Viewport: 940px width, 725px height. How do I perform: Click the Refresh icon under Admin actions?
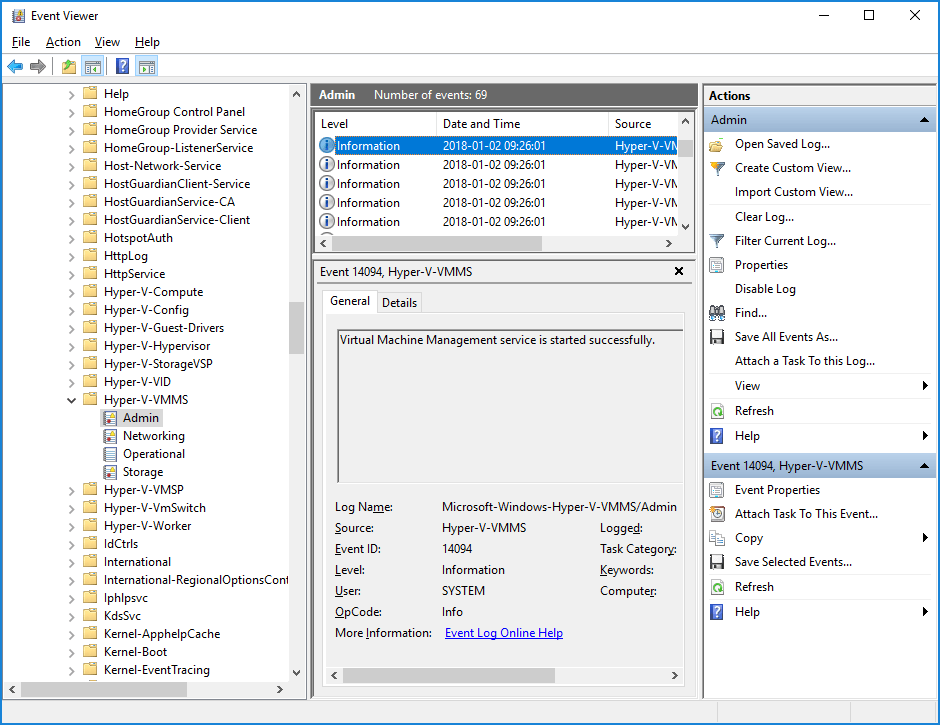tap(716, 411)
